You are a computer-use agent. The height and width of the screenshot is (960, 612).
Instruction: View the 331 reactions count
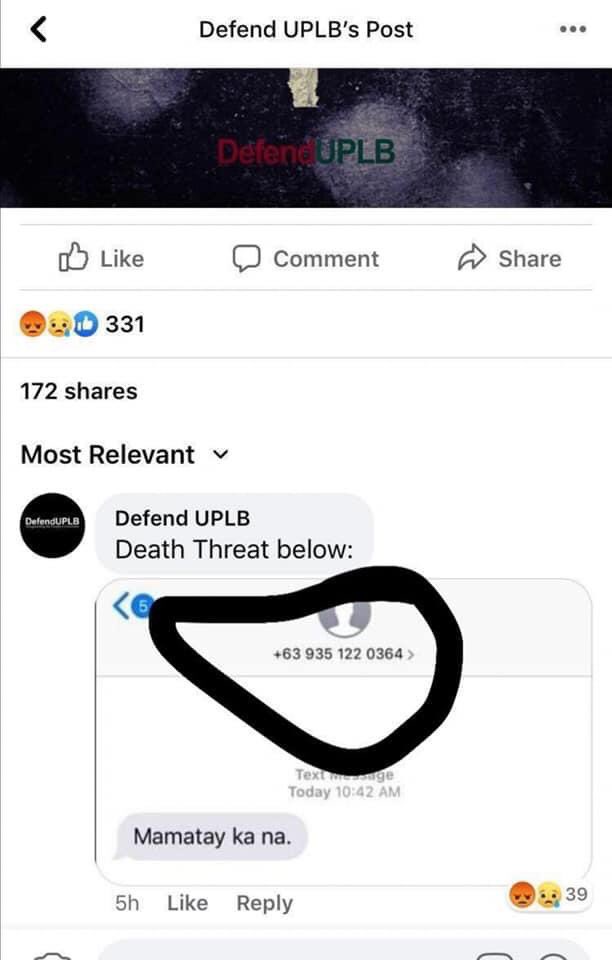(125, 324)
